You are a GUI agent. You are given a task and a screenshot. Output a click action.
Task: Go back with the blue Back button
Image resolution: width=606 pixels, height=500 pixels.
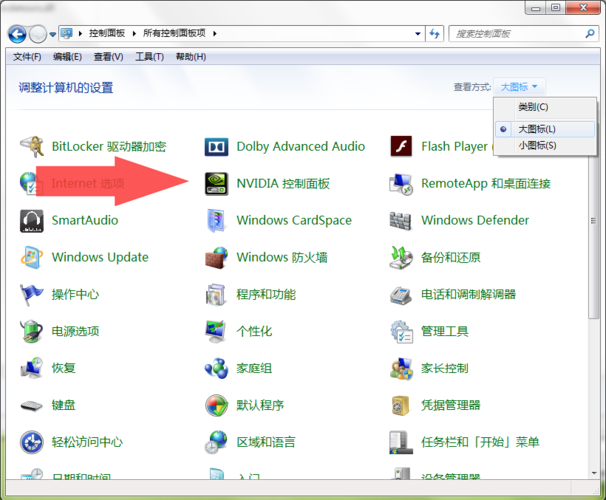tap(17, 34)
